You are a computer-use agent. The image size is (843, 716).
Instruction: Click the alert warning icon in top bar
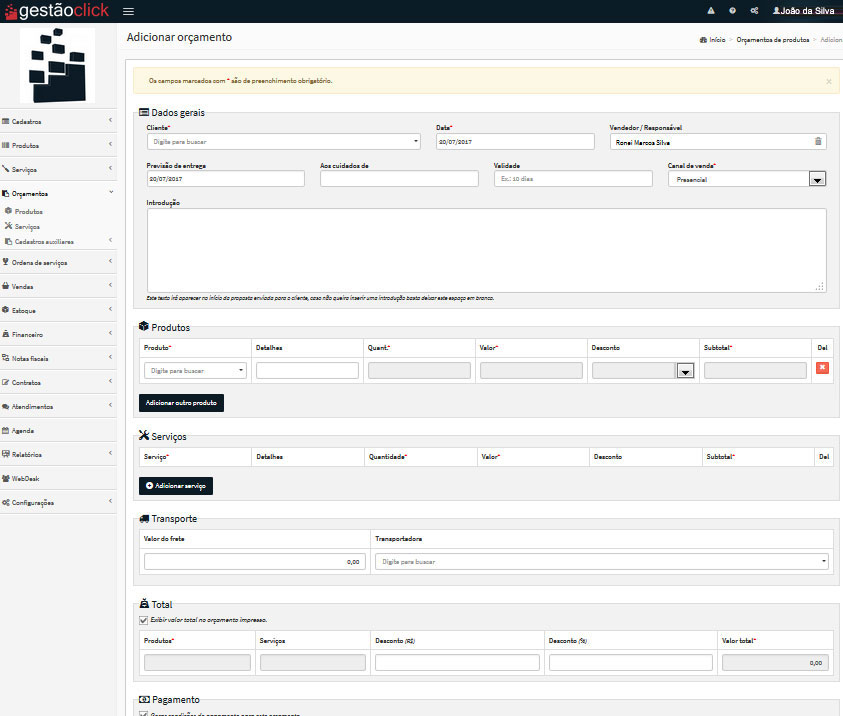tap(711, 11)
